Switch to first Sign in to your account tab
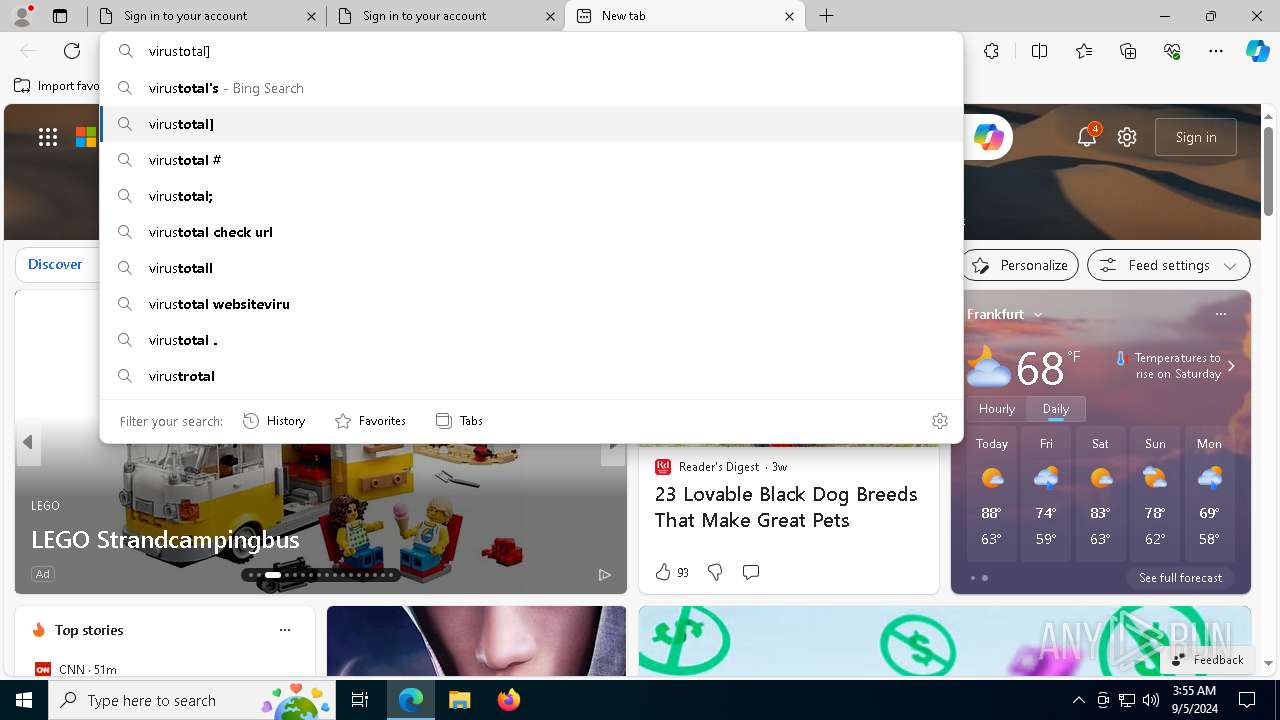 tap(207, 16)
